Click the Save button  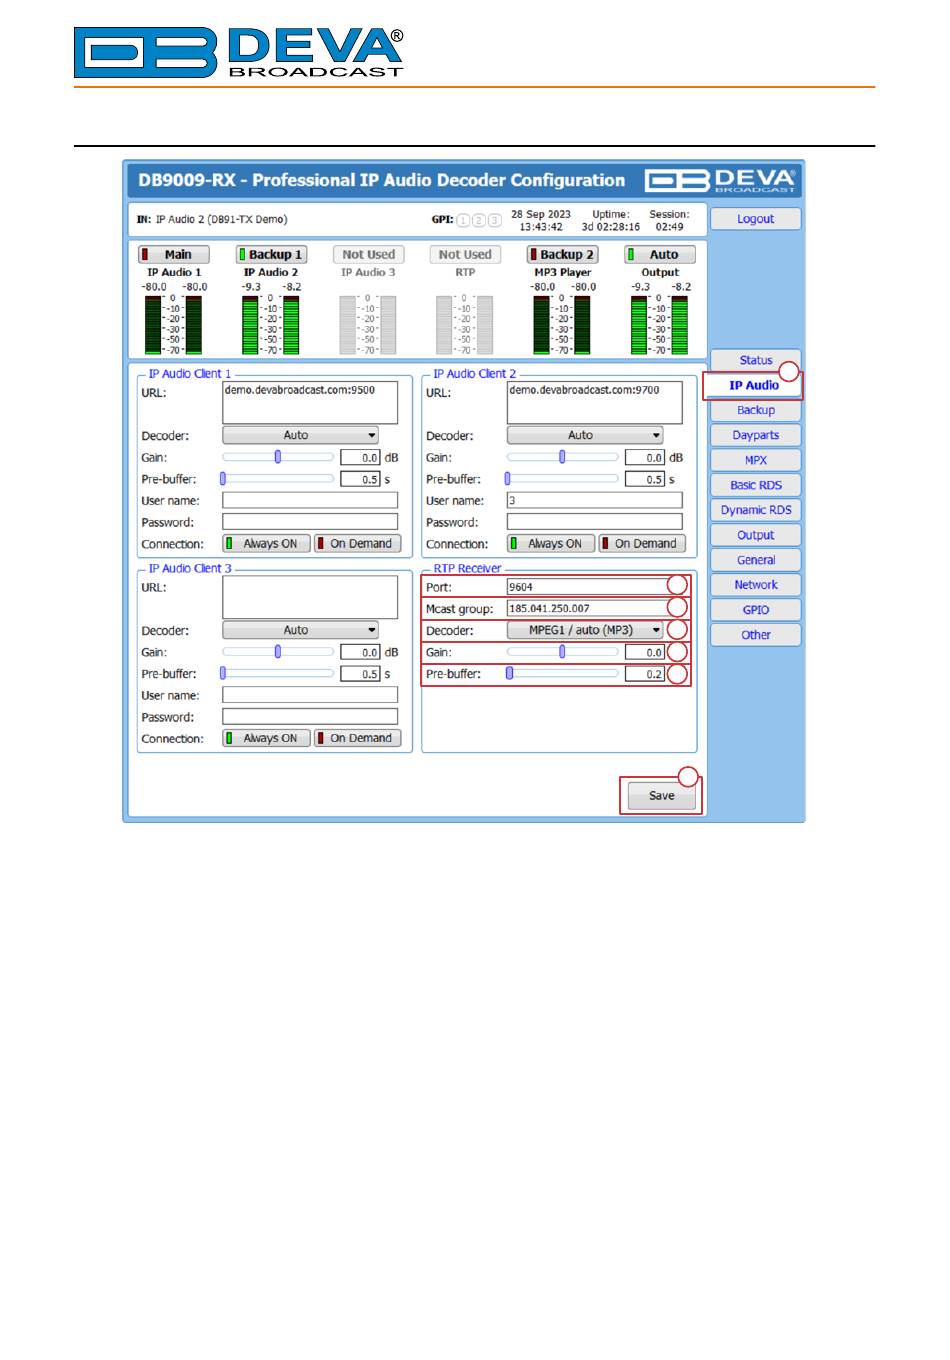(x=662, y=796)
